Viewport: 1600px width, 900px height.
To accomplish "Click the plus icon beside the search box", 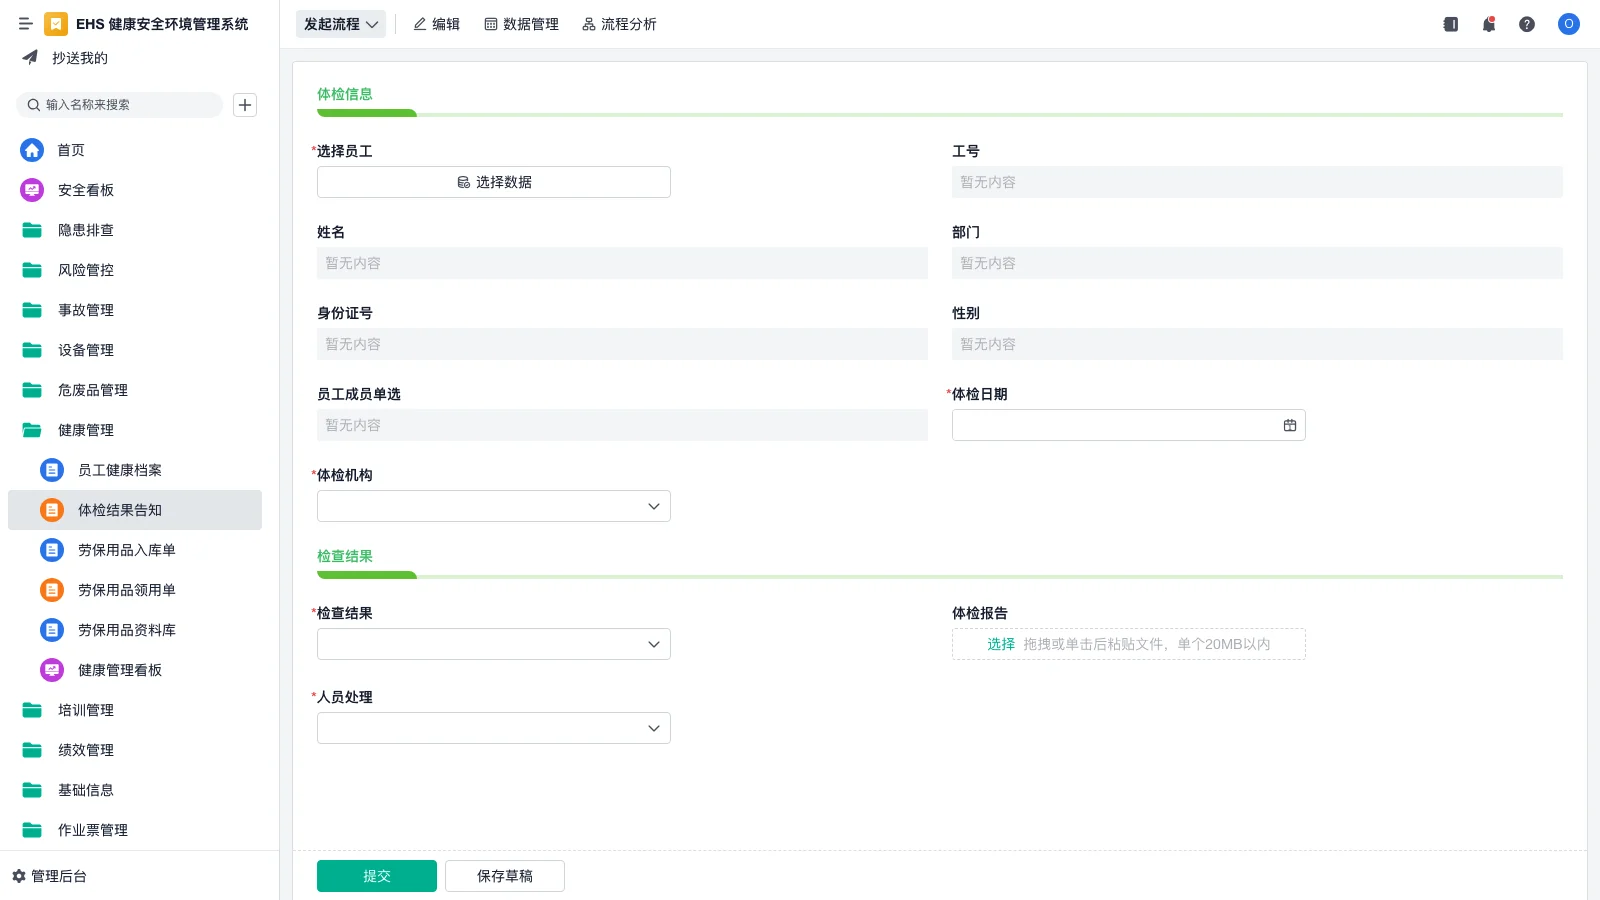I will coord(245,104).
